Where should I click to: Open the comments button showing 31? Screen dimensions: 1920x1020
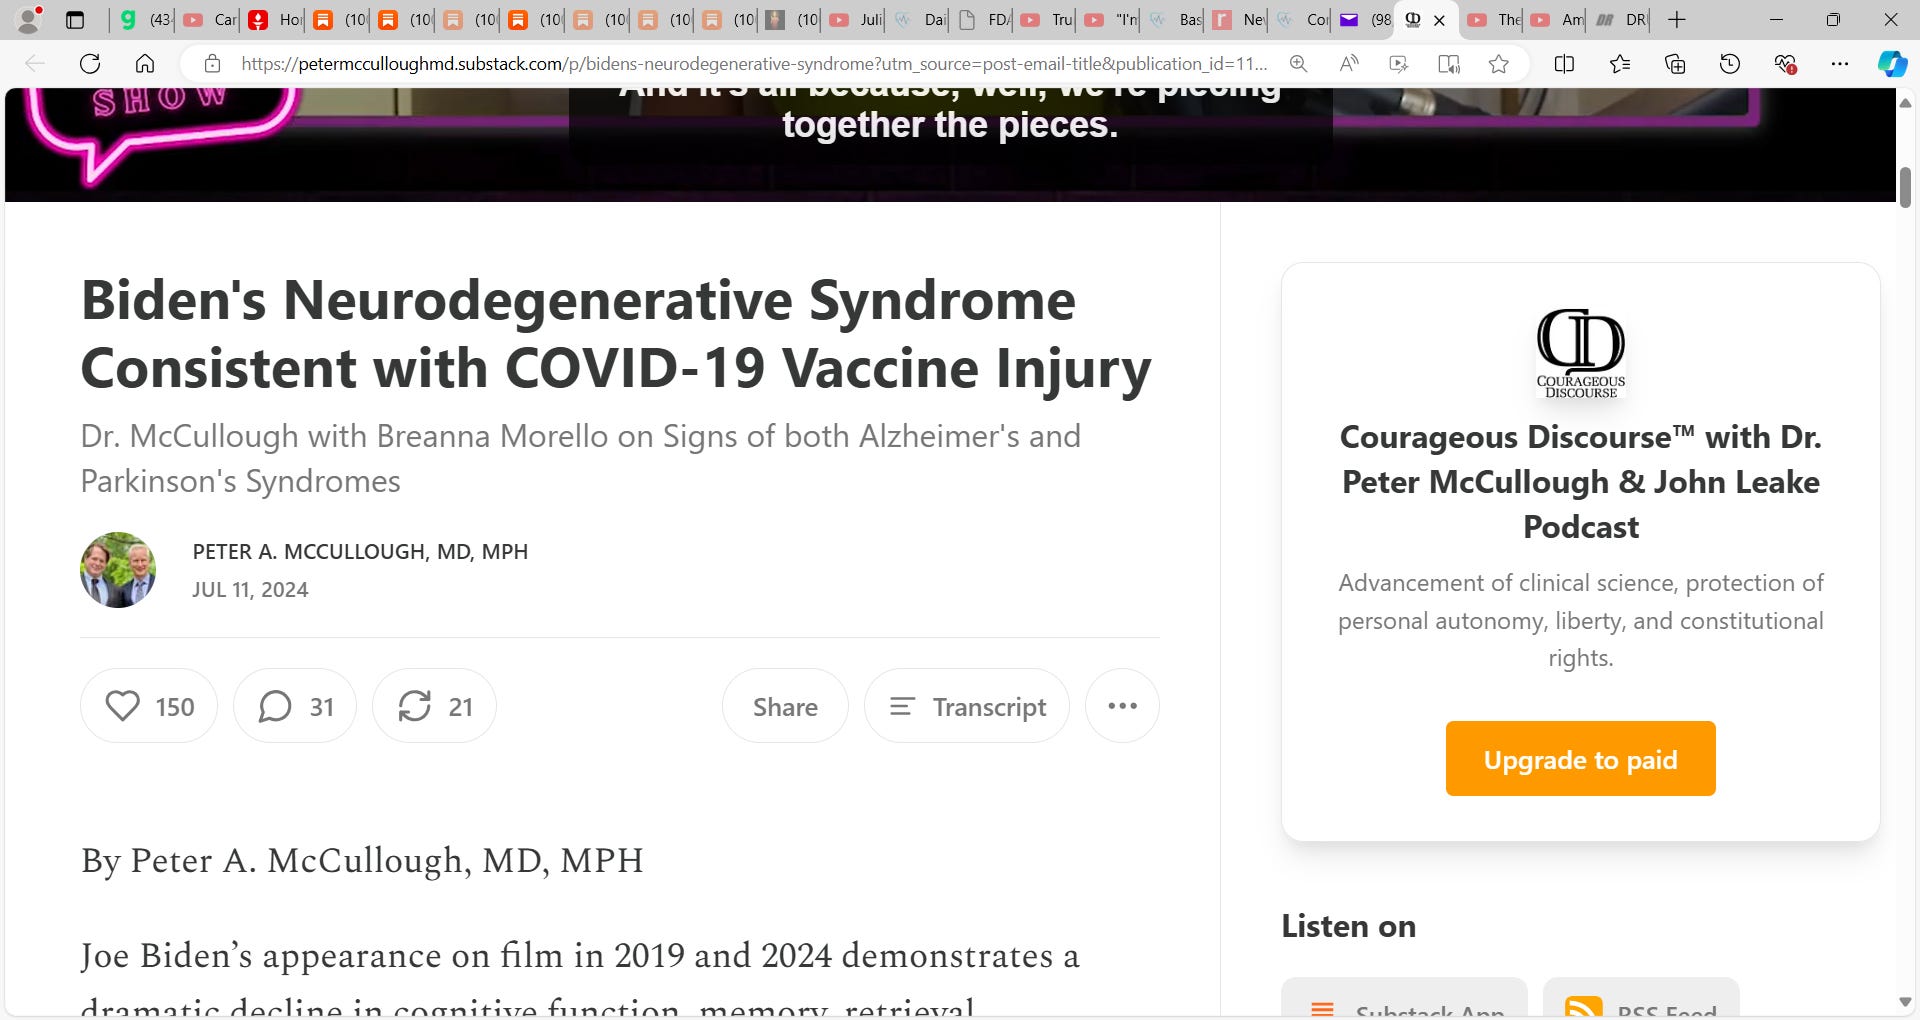pyautogui.click(x=295, y=706)
